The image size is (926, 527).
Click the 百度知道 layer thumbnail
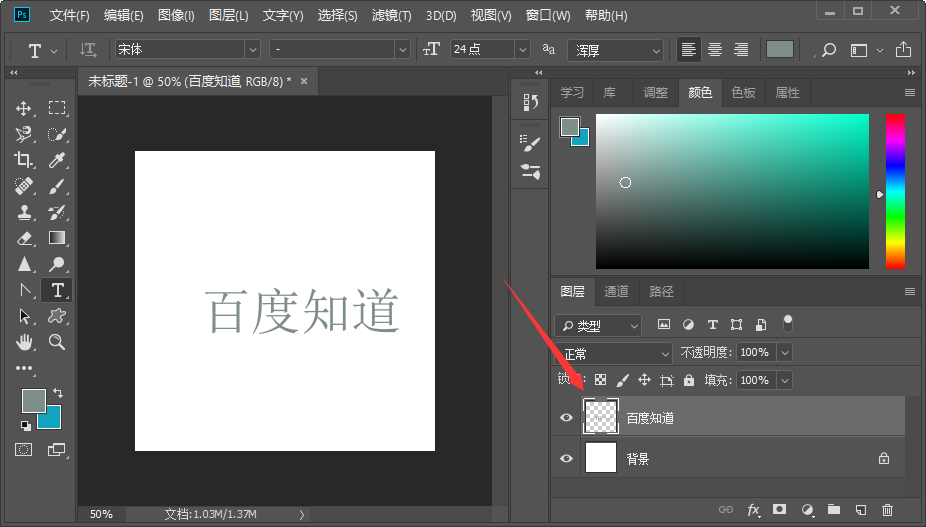601,417
